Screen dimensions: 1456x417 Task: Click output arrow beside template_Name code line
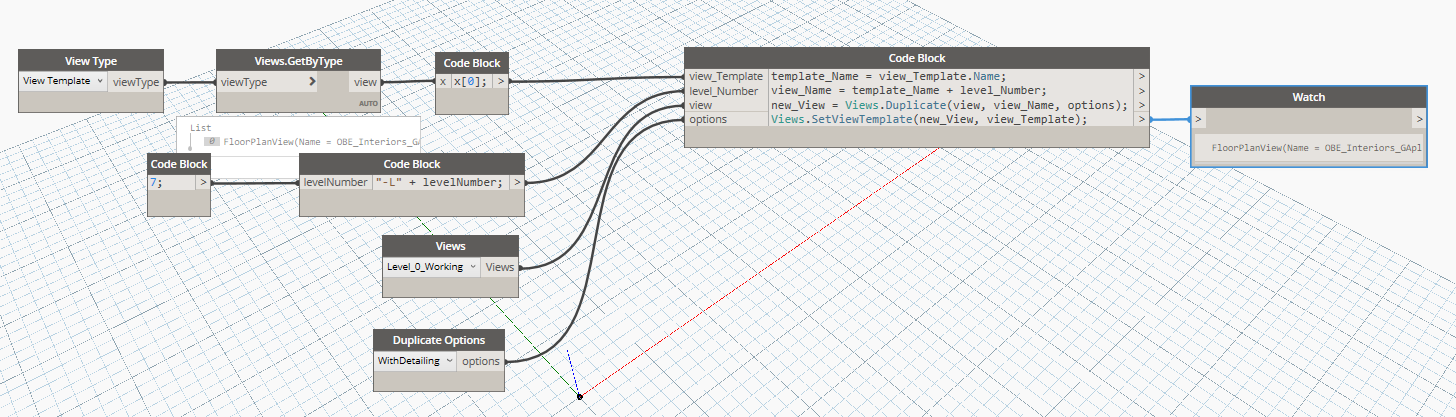click(1142, 76)
